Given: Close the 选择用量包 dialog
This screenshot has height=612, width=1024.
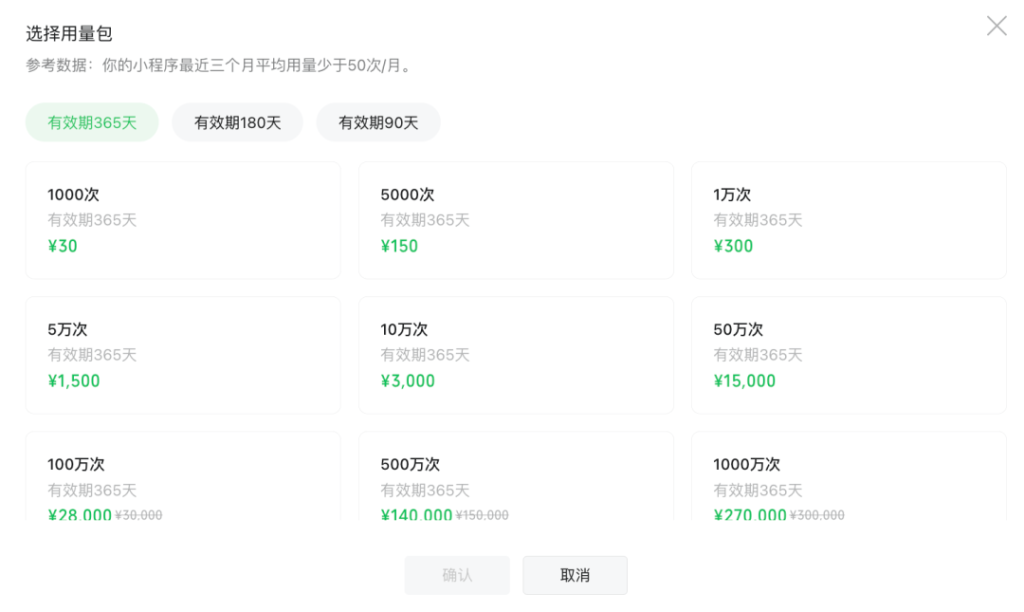Looking at the screenshot, I should tap(996, 26).
